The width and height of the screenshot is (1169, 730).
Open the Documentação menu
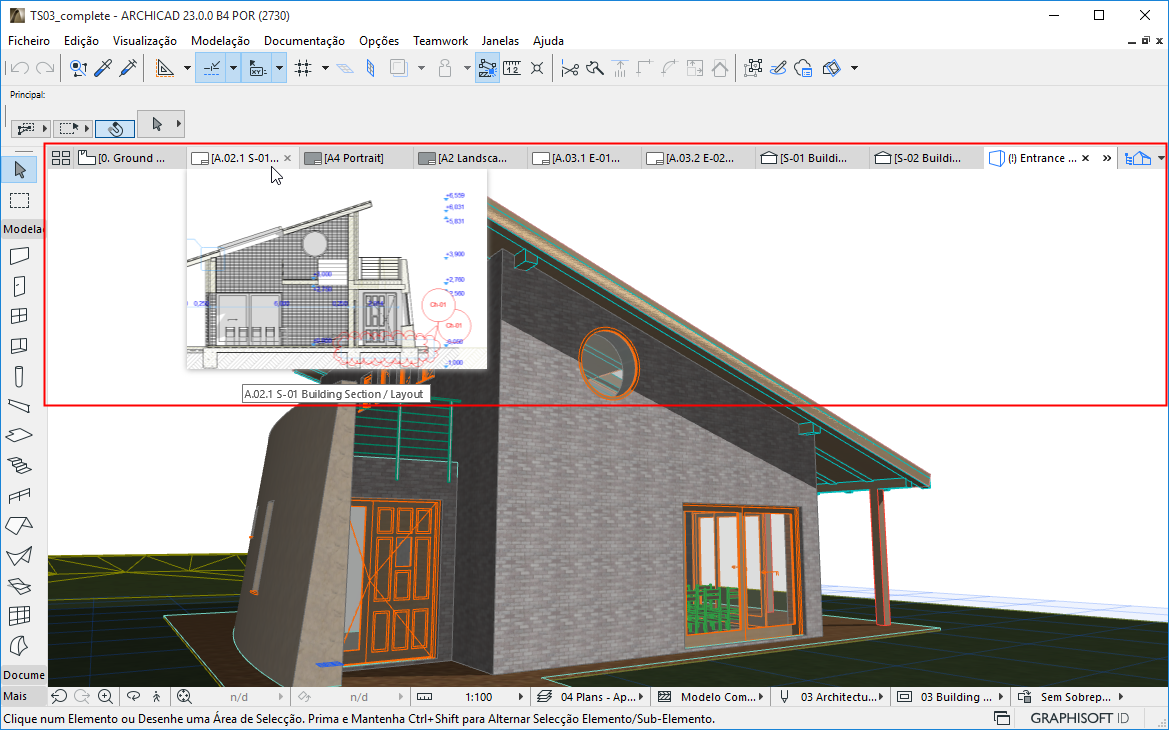(304, 41)
